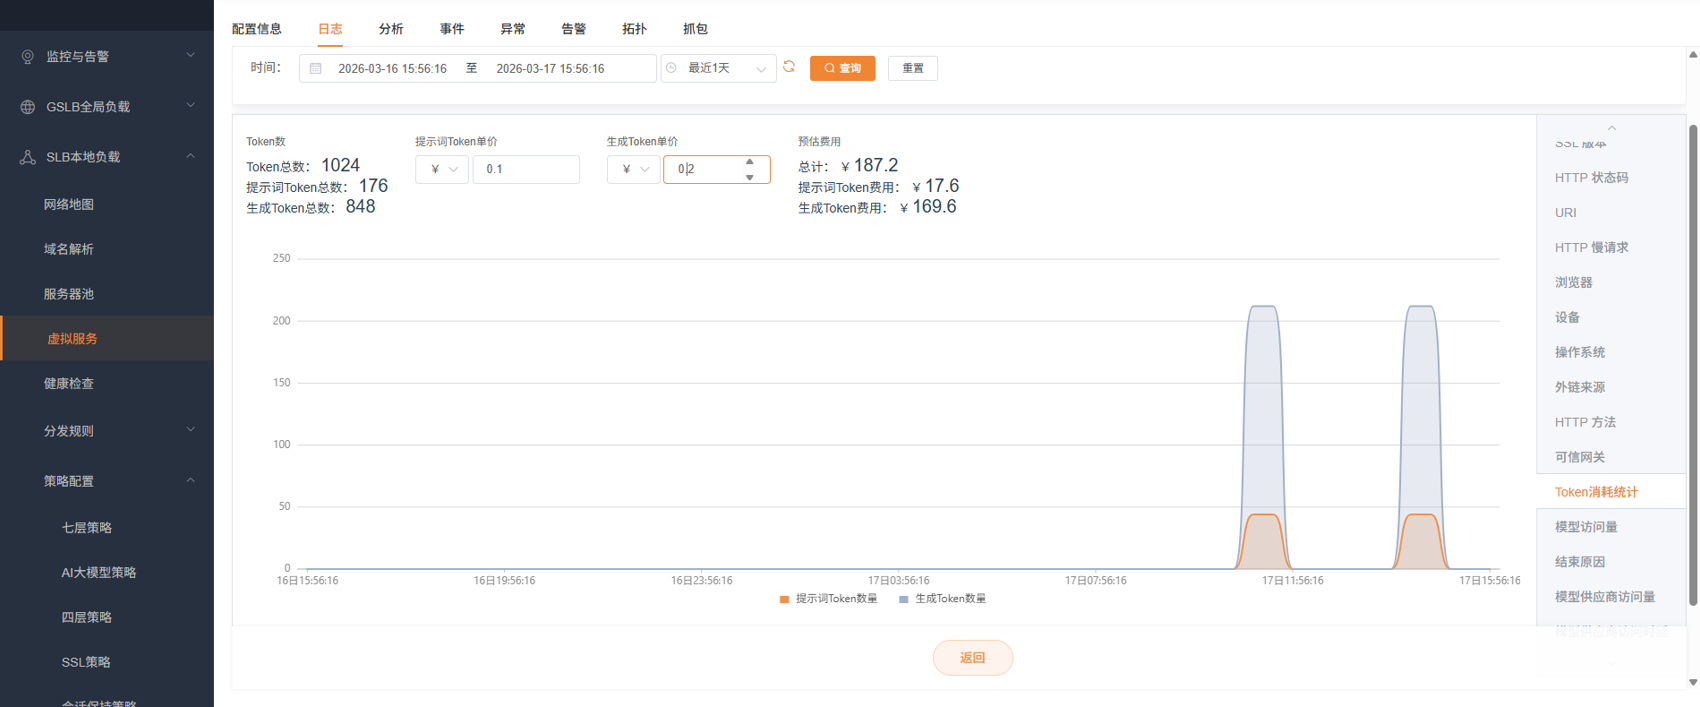Viewport: 1700px width, 707px height.
Task: Switch to the 告警 tab
Action: coord(573,29)
